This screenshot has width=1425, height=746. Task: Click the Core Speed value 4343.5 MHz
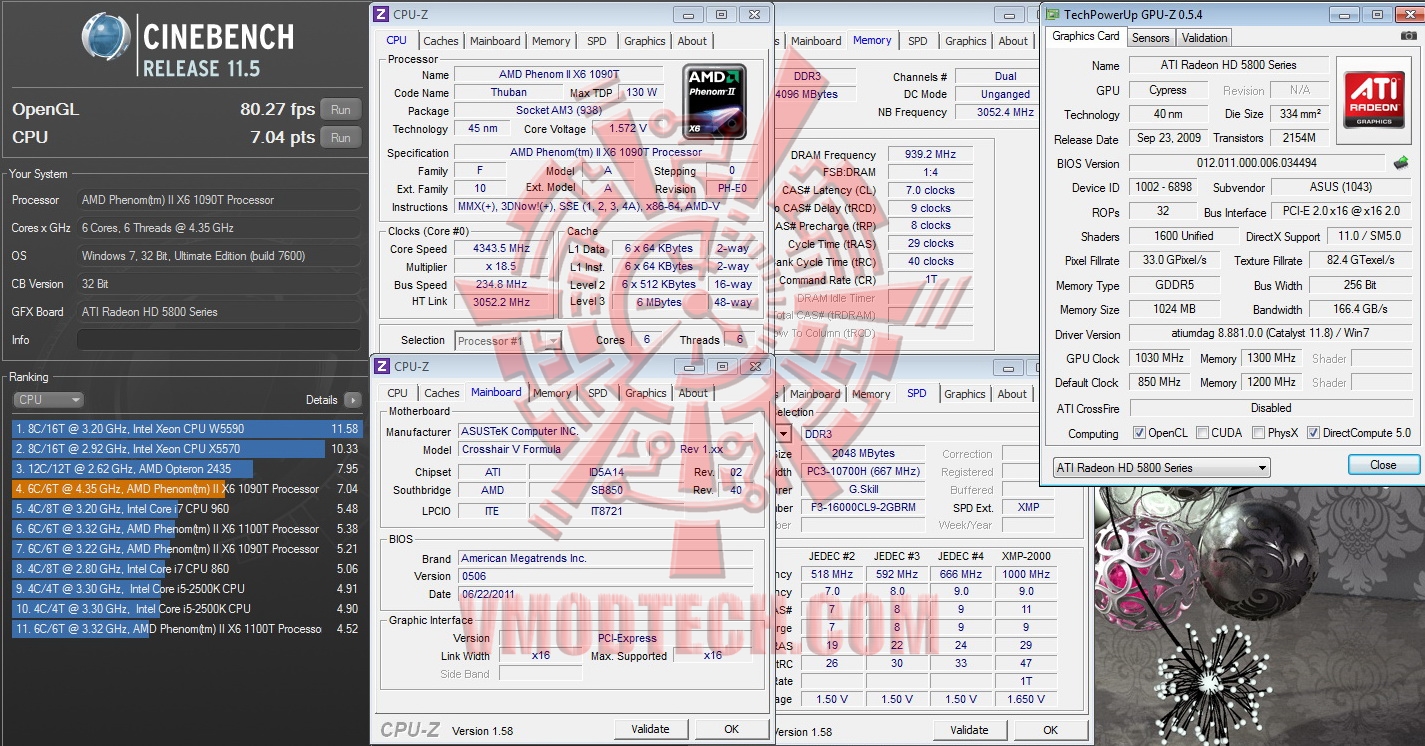502,249
